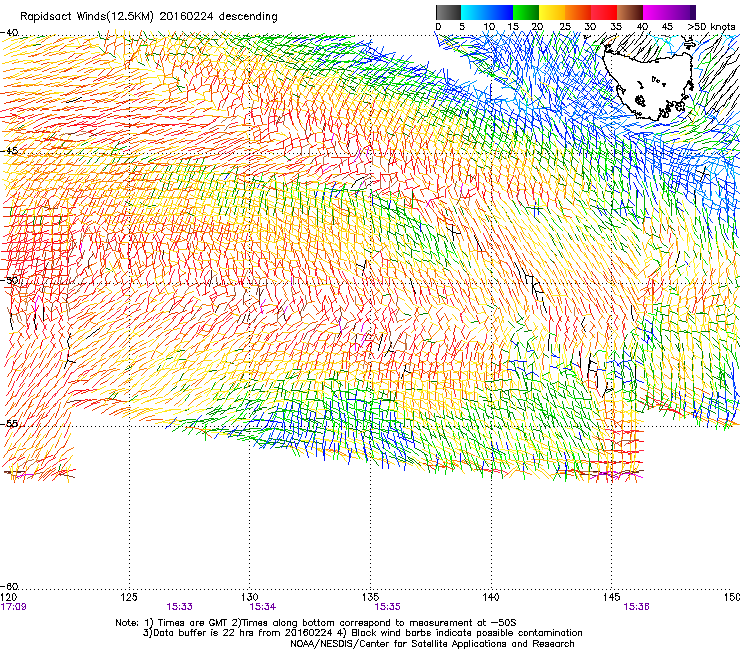This screenshot has height=650, width=740.
Task: Click the '145' longitude label
Action: tap(612, 597)
